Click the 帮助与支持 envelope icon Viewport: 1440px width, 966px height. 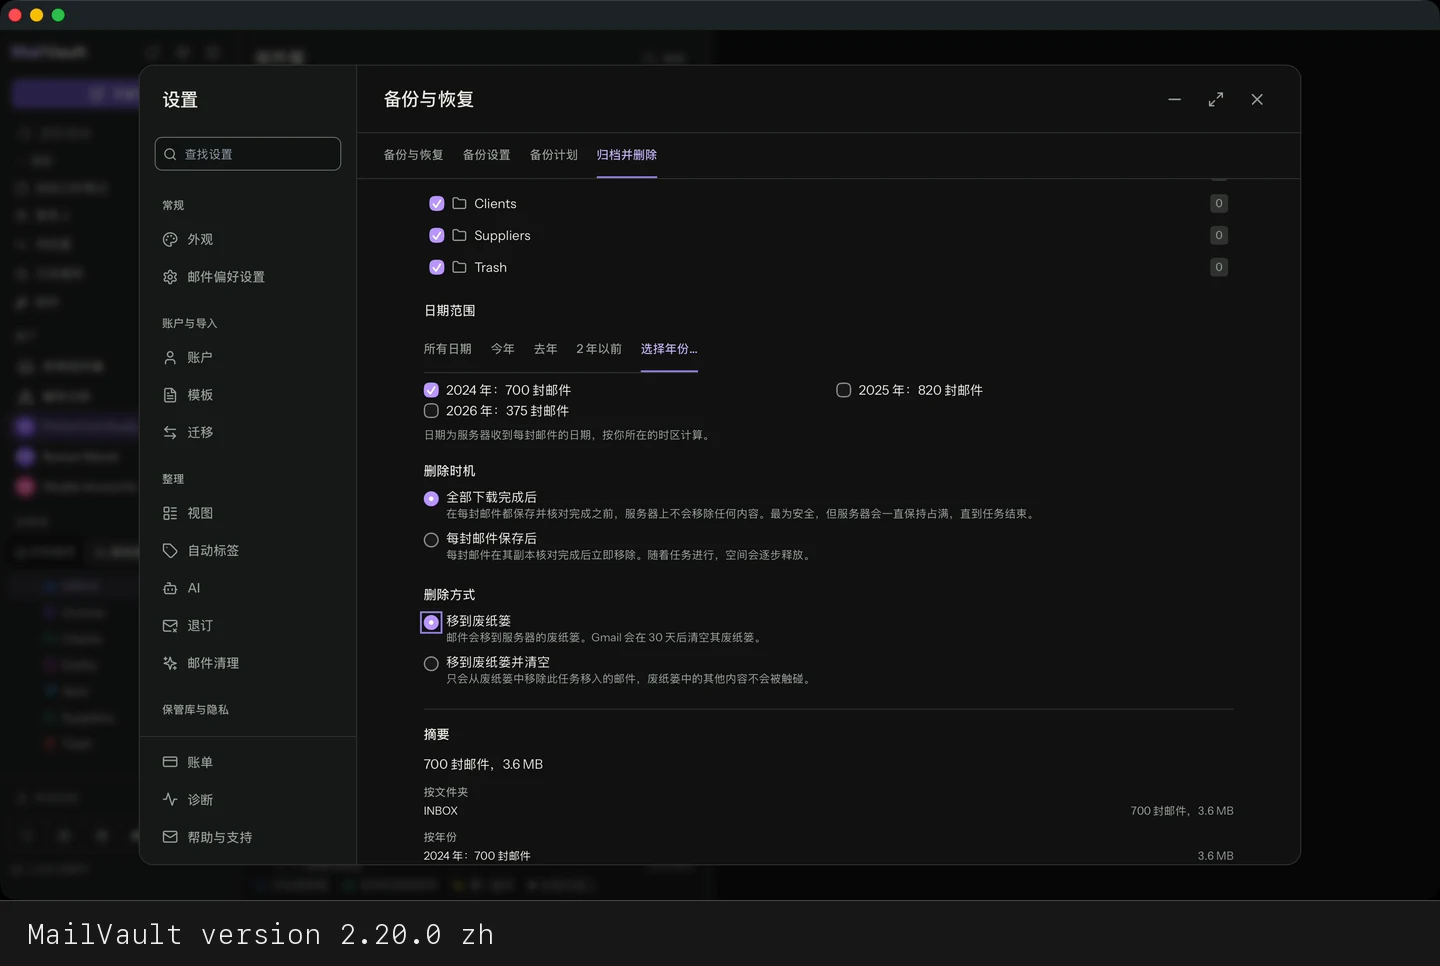pos(170,837)
